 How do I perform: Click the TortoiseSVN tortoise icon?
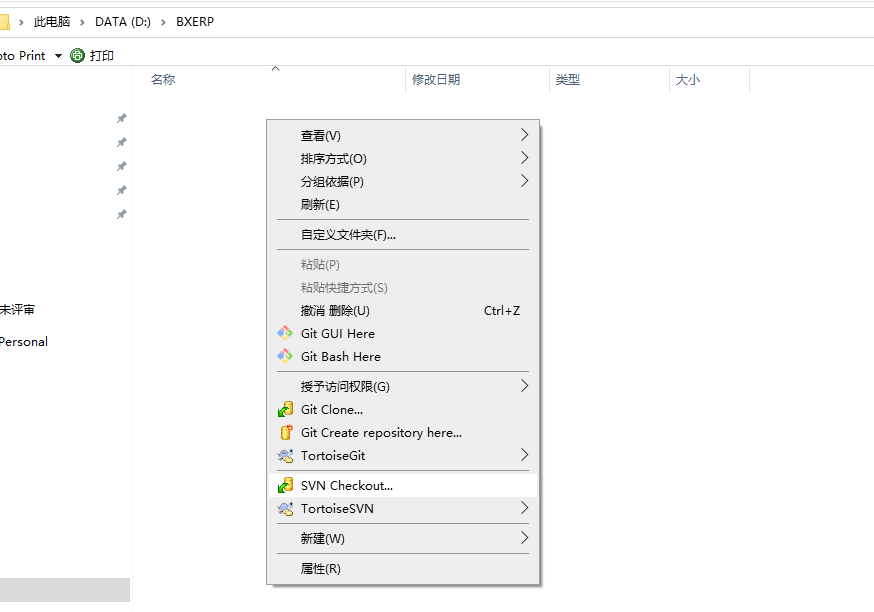click(x=285, y=508)
